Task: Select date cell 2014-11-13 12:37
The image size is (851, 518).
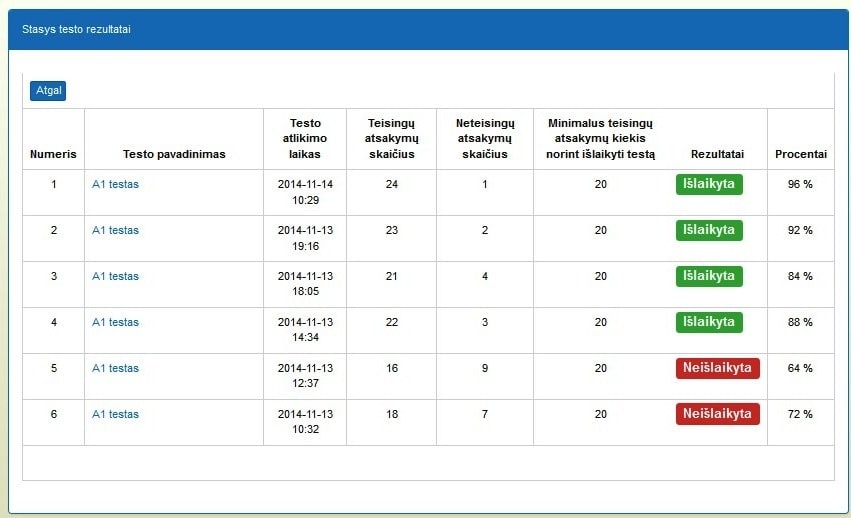Action: (x=305, y=376)
